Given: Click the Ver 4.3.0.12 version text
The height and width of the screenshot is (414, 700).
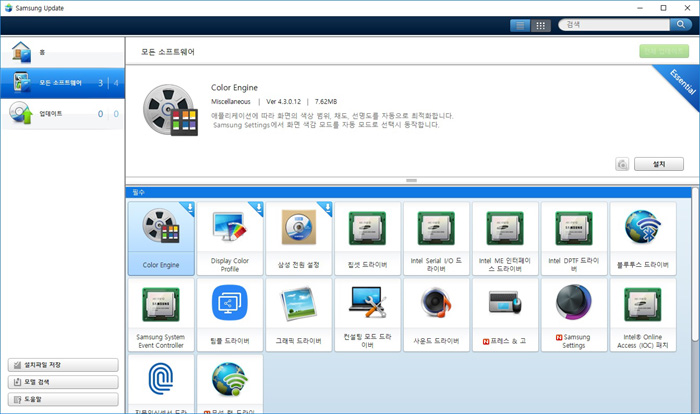Looking at the screenshot, I should (283, 102).
